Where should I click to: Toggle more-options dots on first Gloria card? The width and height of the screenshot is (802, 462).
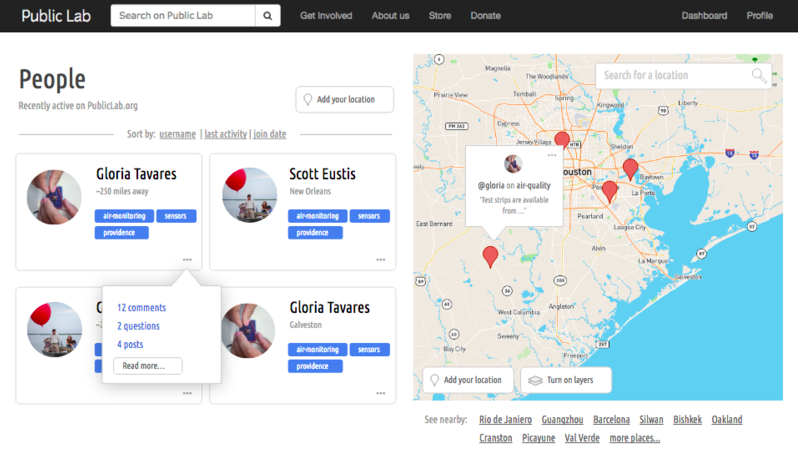(187, 260)
